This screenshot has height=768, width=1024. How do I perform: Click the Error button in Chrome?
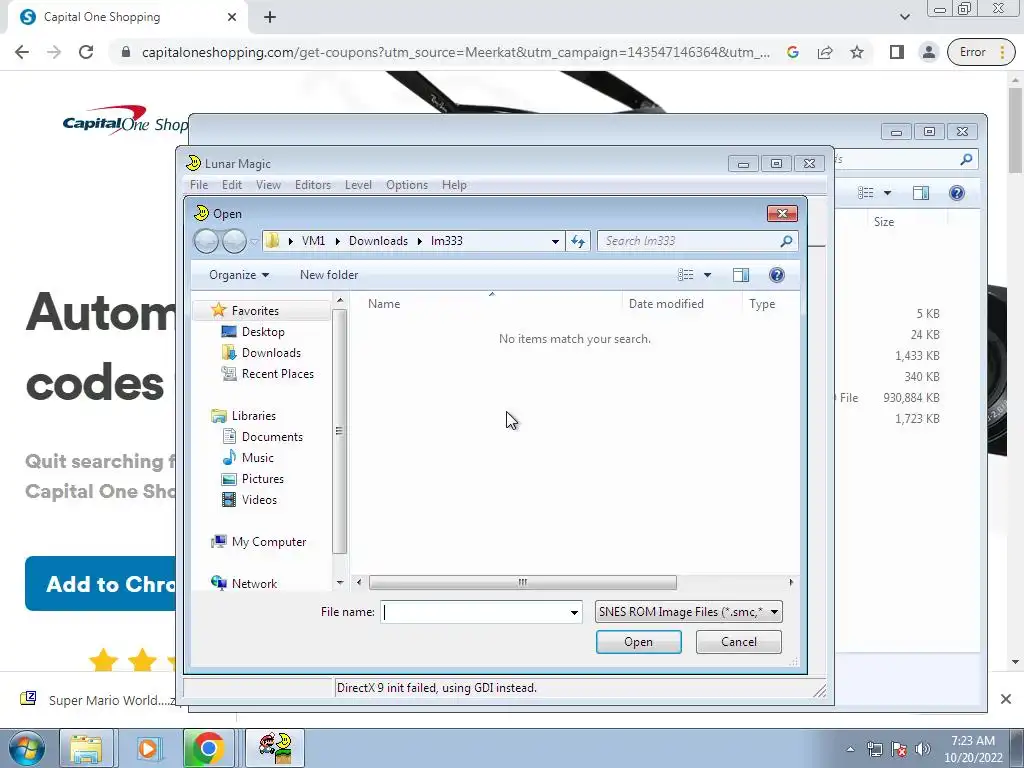point(981,52)
